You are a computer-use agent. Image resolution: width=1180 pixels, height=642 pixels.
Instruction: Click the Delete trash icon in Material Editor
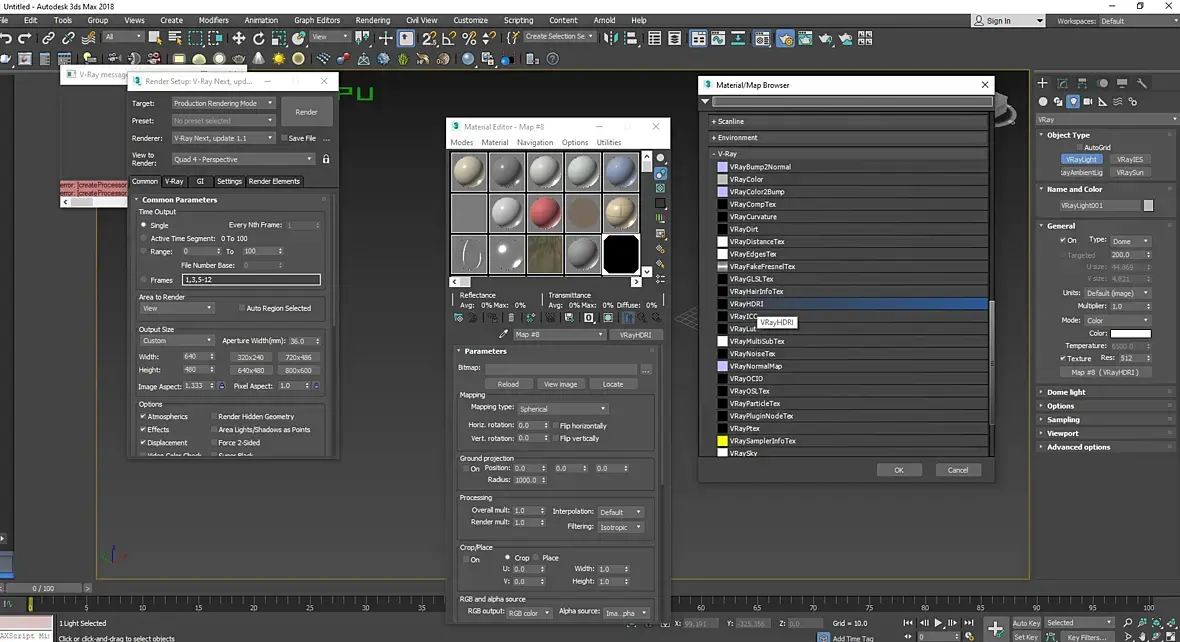512,318
